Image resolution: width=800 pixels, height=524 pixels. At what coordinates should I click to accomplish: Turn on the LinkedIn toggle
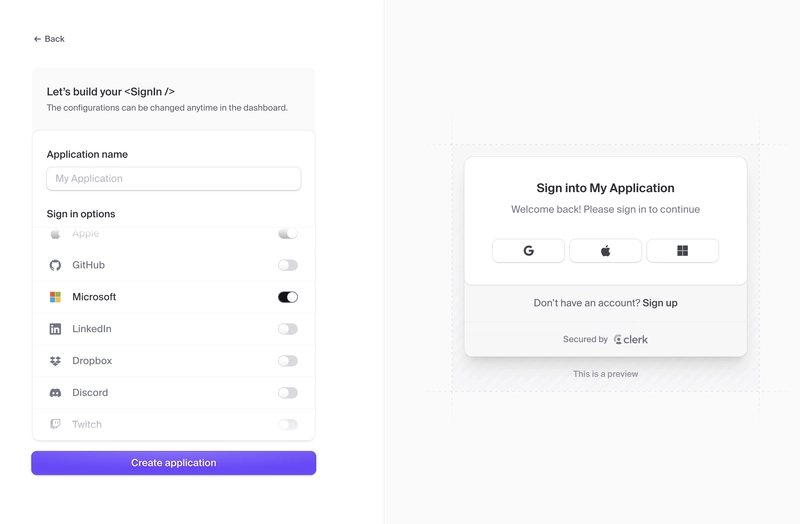click(288, 329)
